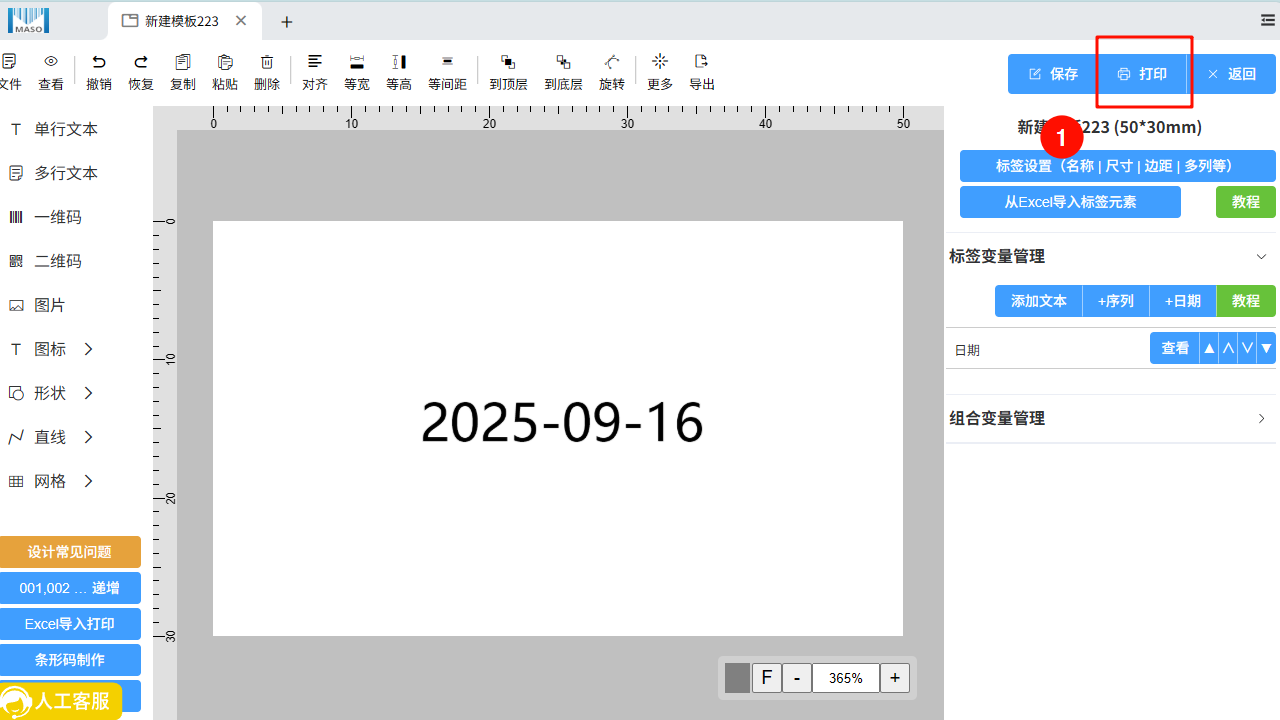Click the Print (打印) button
Viewport: 1280px width, 720px height.
pos(1143,74)
